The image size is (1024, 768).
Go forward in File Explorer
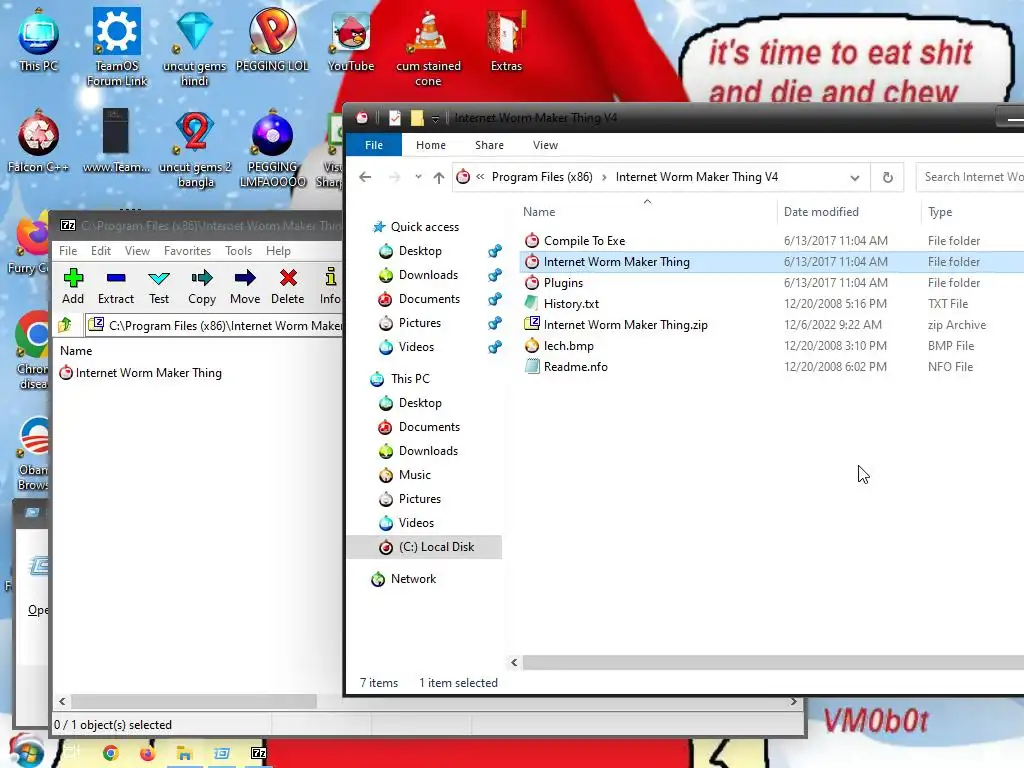click(x=394, y=177)
